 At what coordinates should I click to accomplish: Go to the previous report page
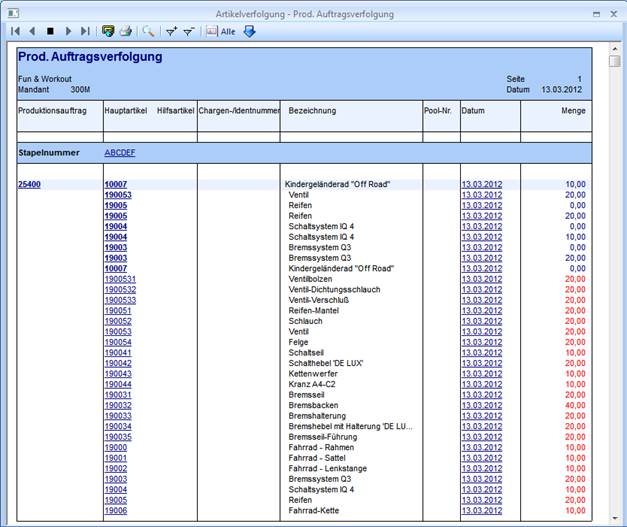click(x=32, y=32)
